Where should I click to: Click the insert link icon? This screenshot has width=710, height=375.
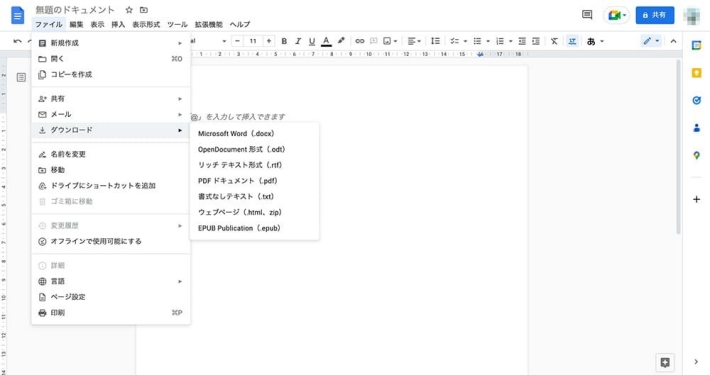pyautogui.click(x=360, y=41)
